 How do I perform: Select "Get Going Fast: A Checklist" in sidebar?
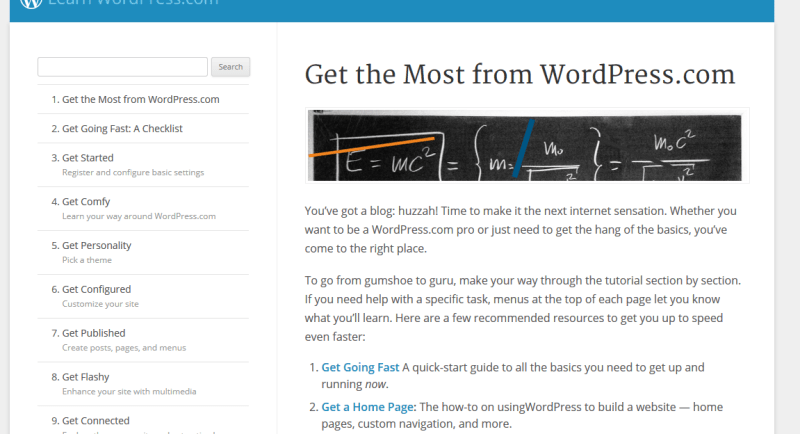121,128
